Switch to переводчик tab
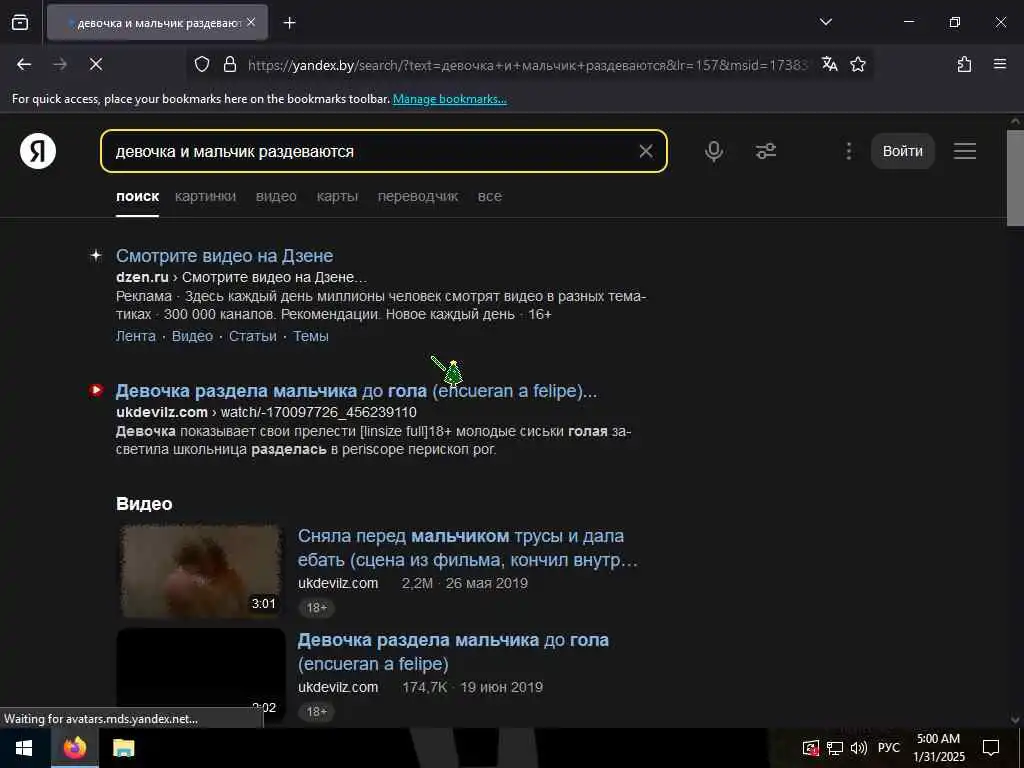The image size is (1024, 768). (418, 197)
